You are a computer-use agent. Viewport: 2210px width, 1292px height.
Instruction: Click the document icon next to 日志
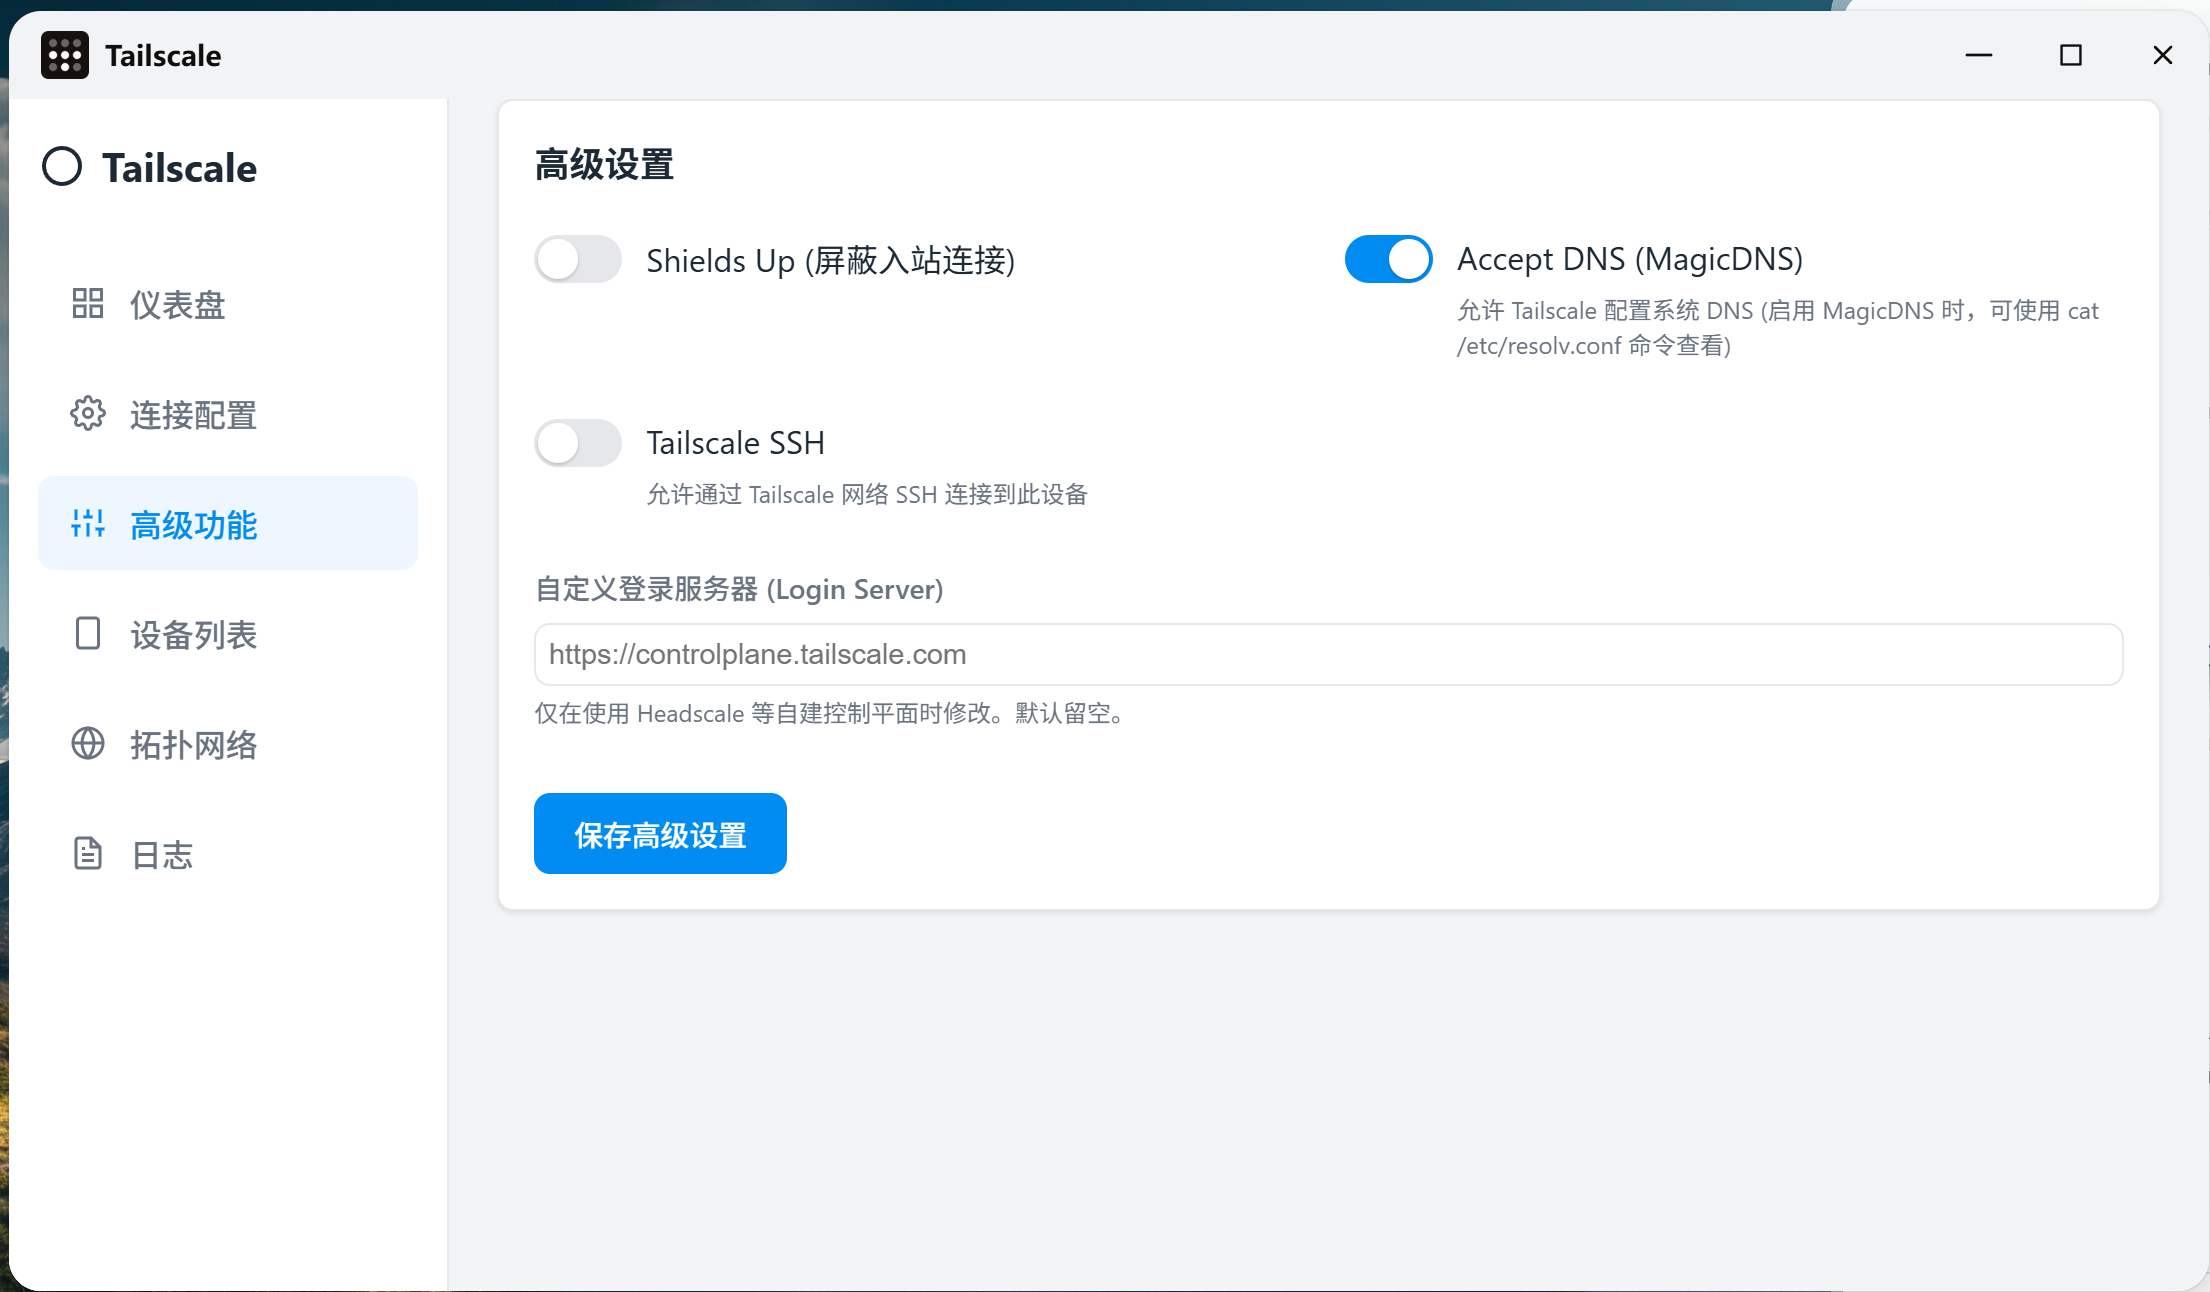[87, 854]
